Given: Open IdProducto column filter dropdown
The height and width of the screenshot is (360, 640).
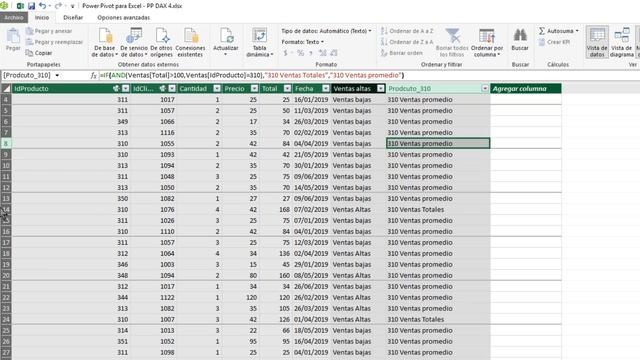Looking at the screenshot, I should (x=126, y=89).
